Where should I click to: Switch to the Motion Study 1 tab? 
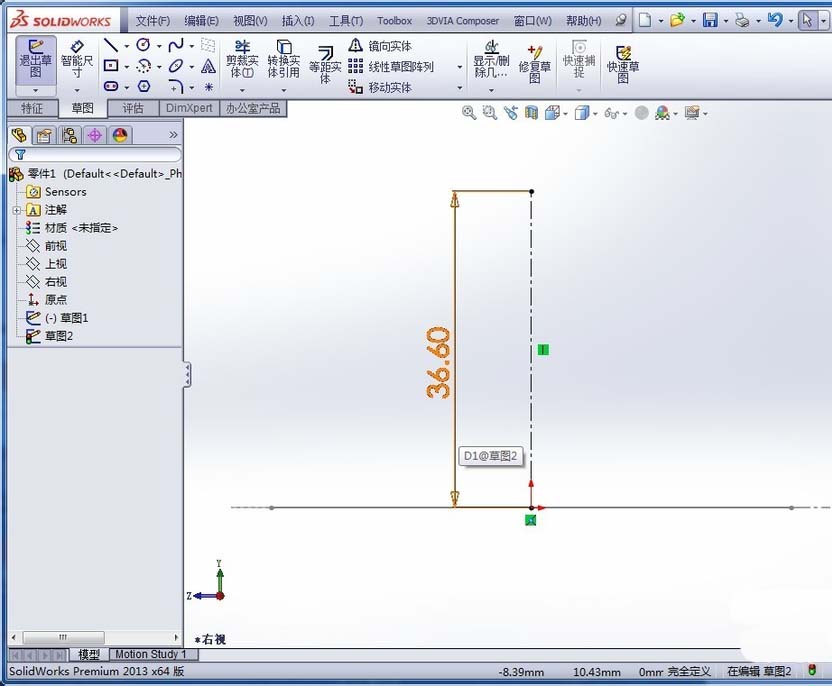(151, 654)
